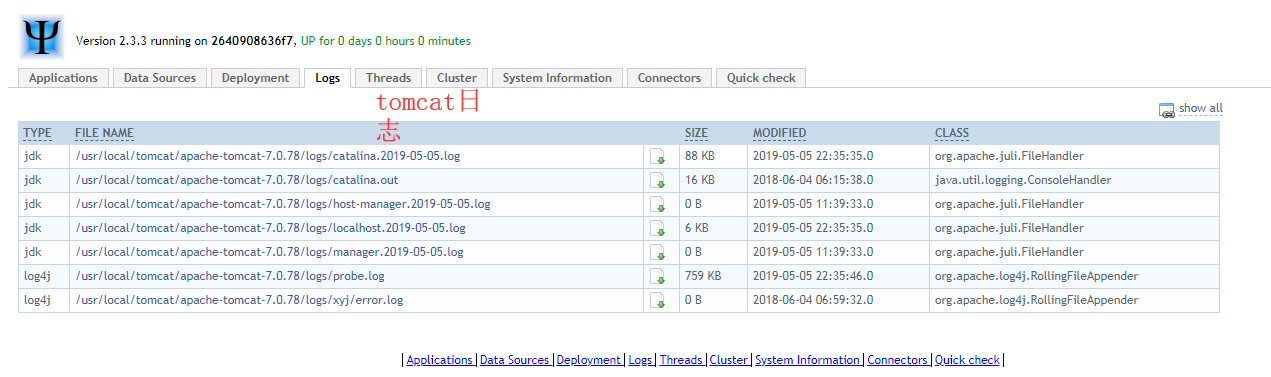This screenshot has height=377, width=1271.
Task: Click footer Quick check link
Action: tap(967, 360)
